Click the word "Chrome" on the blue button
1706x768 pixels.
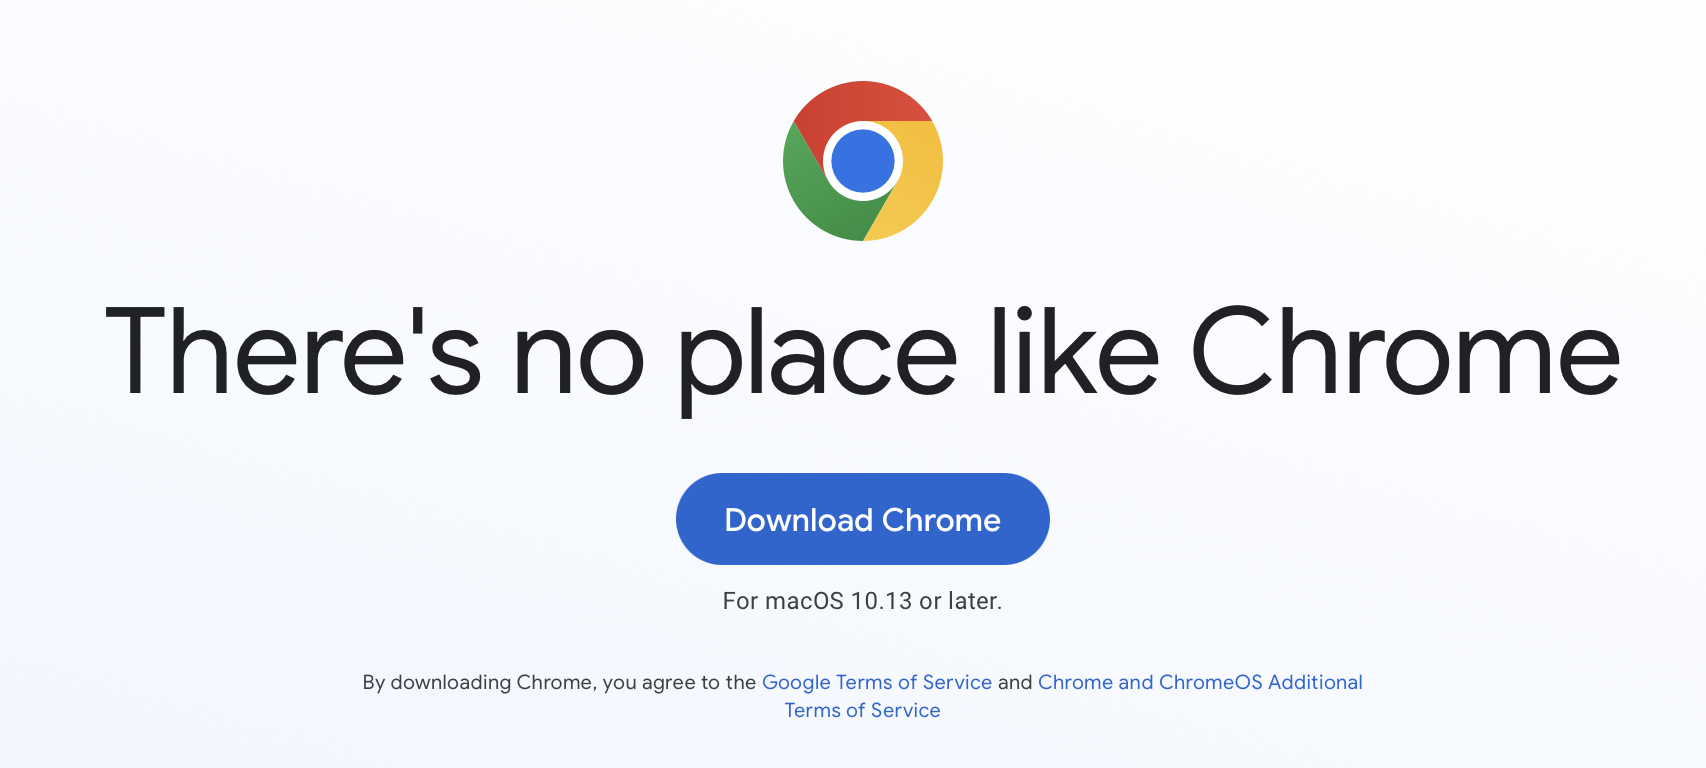pyautogui.click(x=941, y=520)
